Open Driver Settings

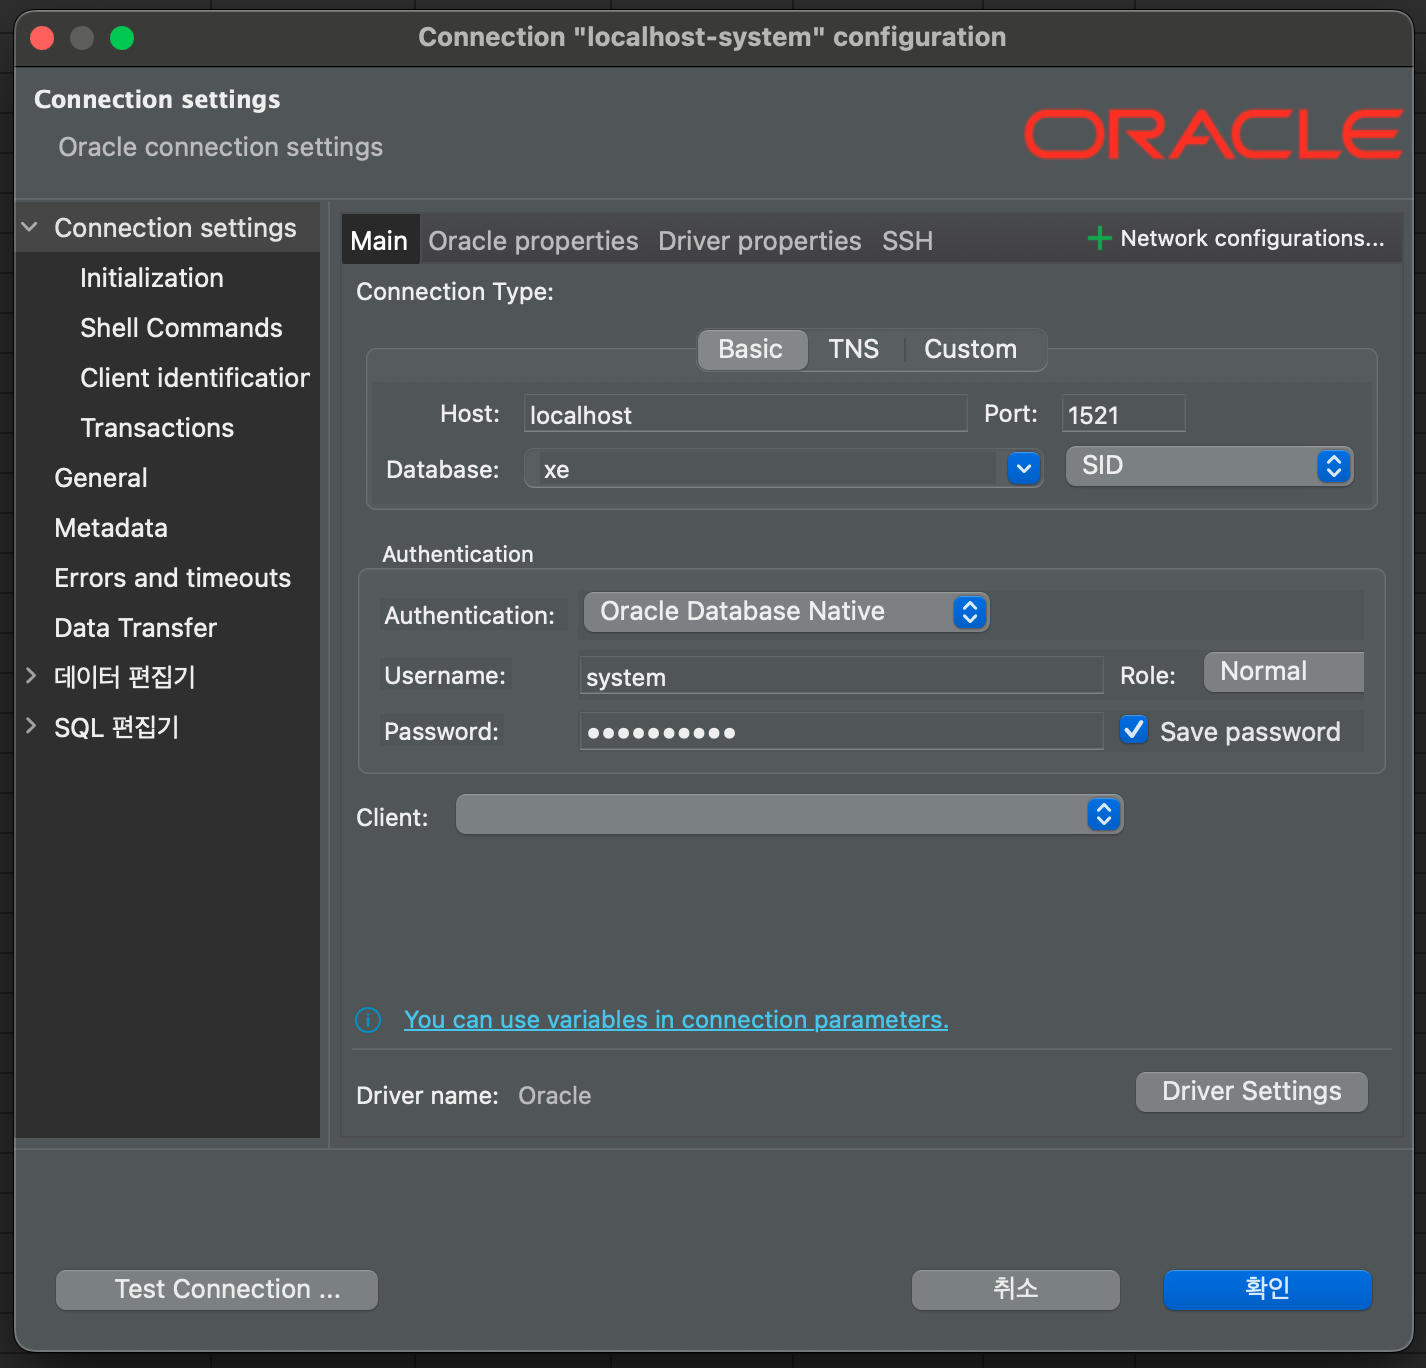coord(1252,1092)
